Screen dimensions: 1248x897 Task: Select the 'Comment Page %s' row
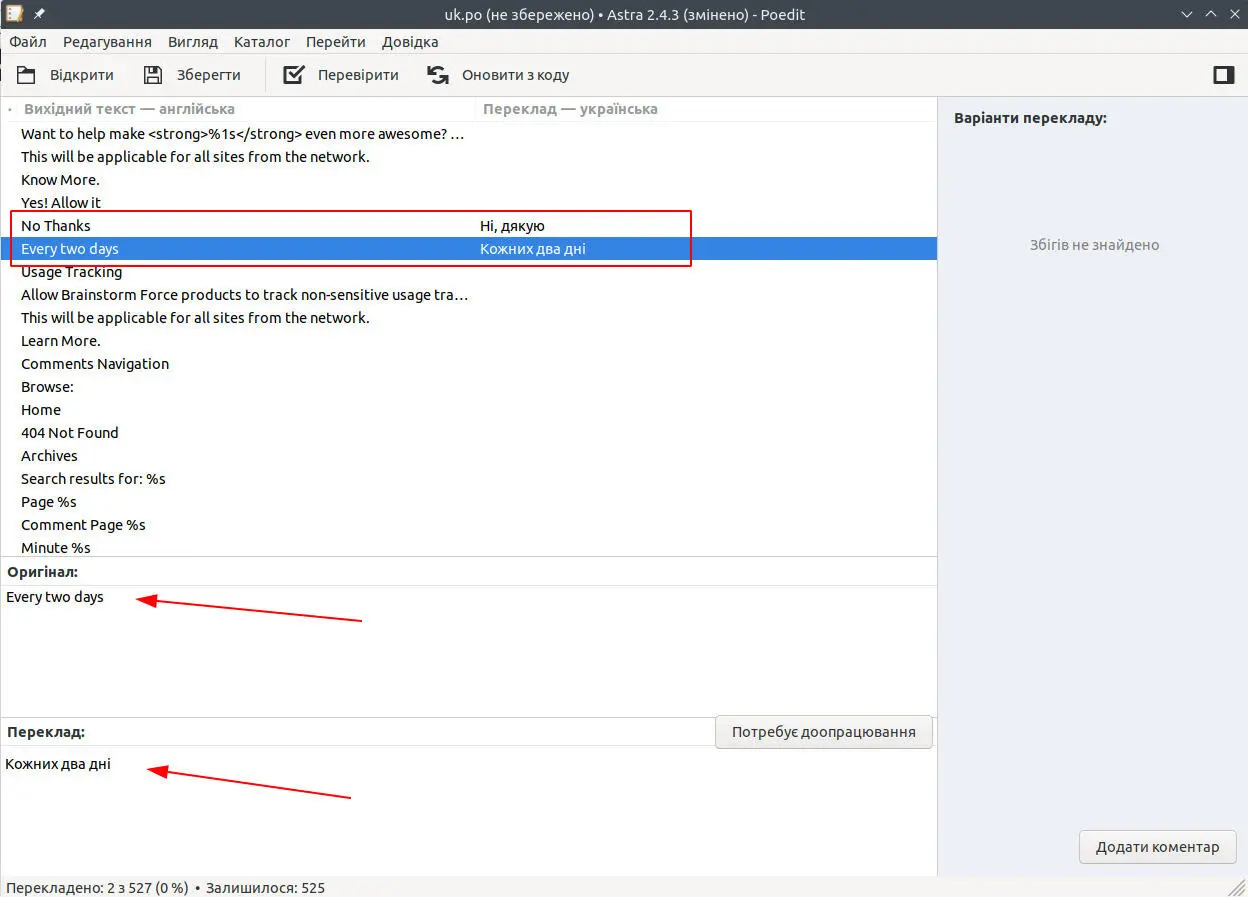[469, 525]
